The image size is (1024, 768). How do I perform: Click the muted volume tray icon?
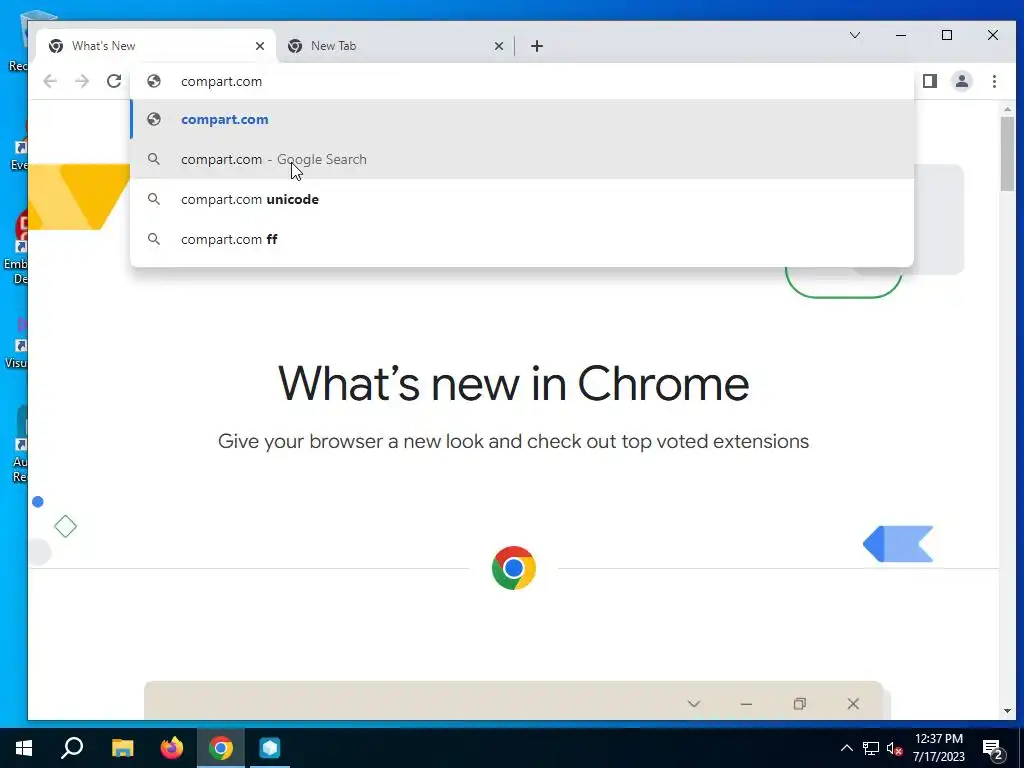(x=895, y=748)
